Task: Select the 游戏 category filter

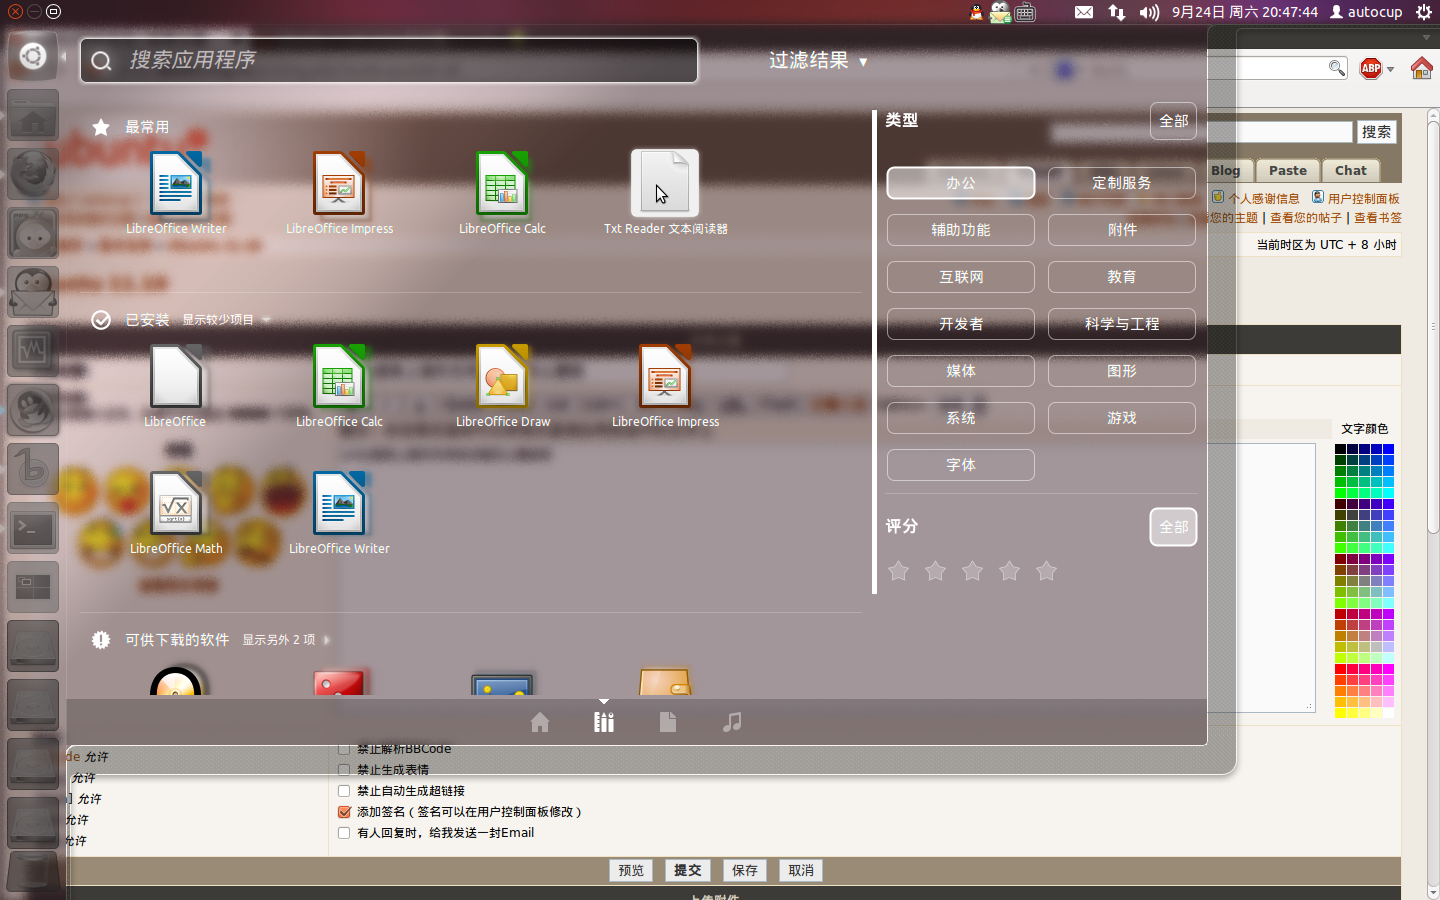Action: [1121, 418]
